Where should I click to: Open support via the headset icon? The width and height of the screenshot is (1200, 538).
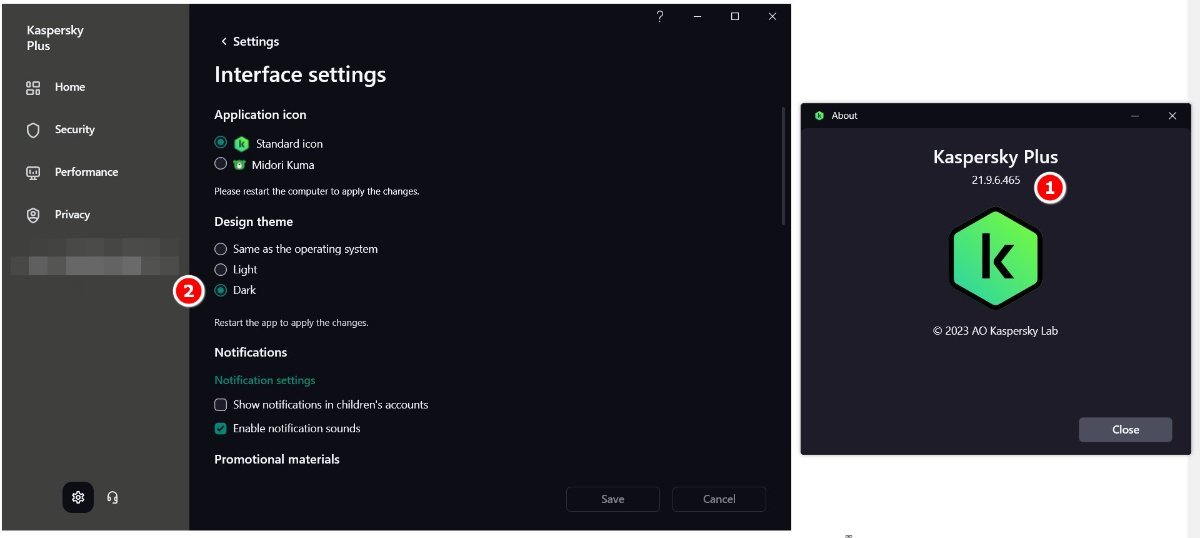tap(112, 497)
